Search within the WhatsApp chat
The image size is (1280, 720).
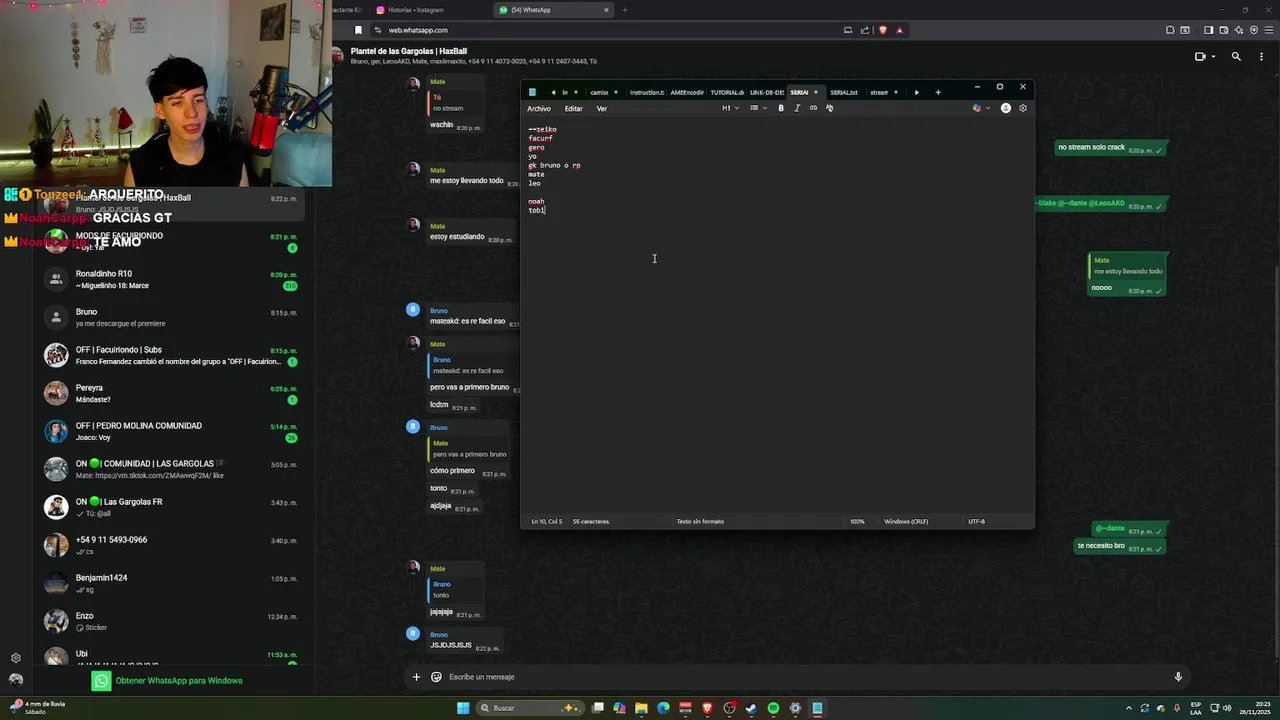click(1236, 57)
